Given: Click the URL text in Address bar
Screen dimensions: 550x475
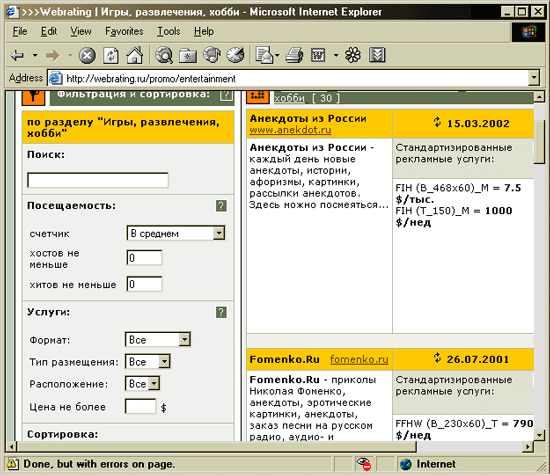Looking at the screenshot, I should pyautogui.click(x=151, y=79).
